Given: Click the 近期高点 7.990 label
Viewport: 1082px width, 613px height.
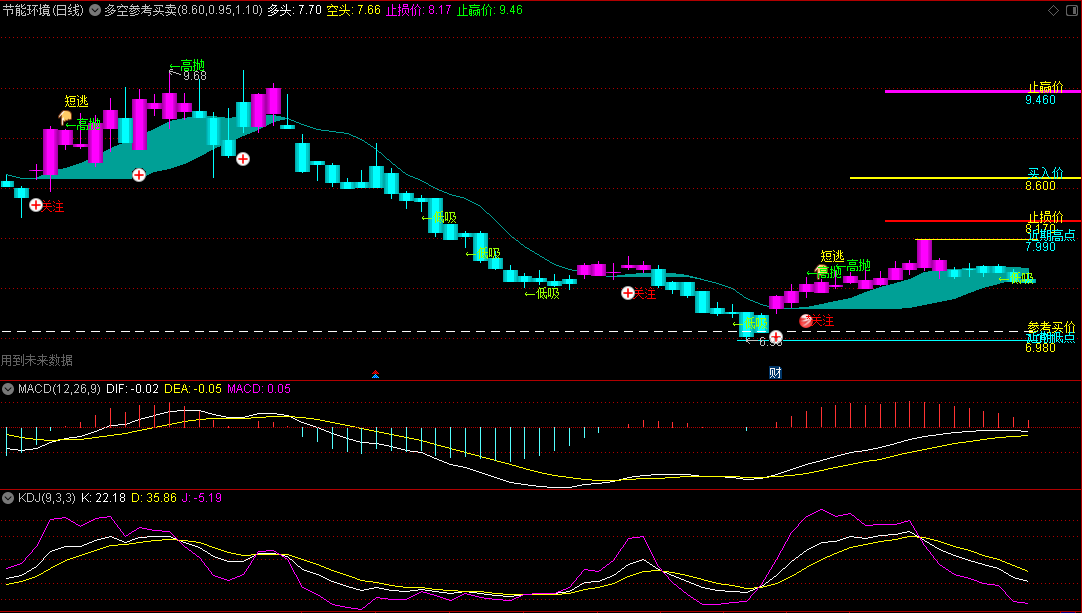Looking at the screenshot, I should pos(1050,241).
